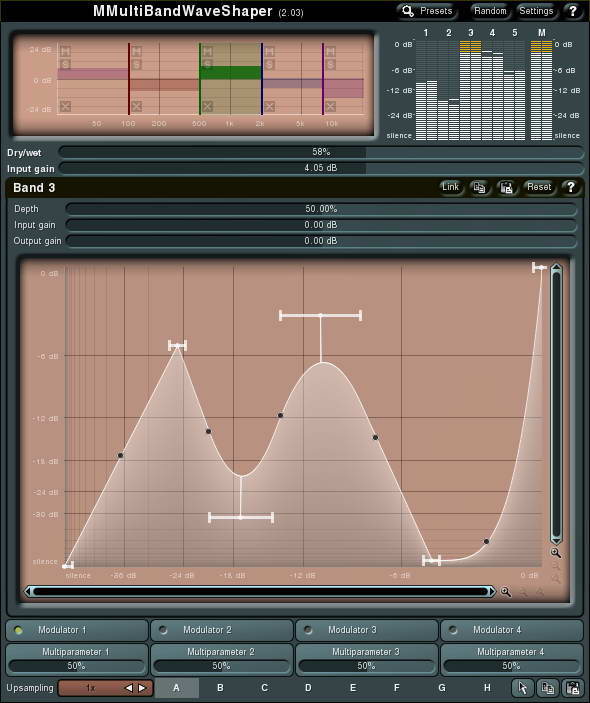Image resolution: width=590 pixels, height=703 pixels.
Task: Open Modulator 4 panel
Action: 512,630
